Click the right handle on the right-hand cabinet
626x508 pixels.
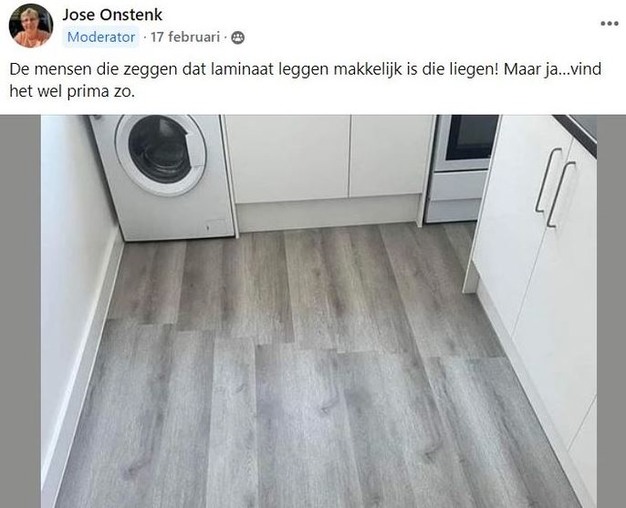coord(561,194)
